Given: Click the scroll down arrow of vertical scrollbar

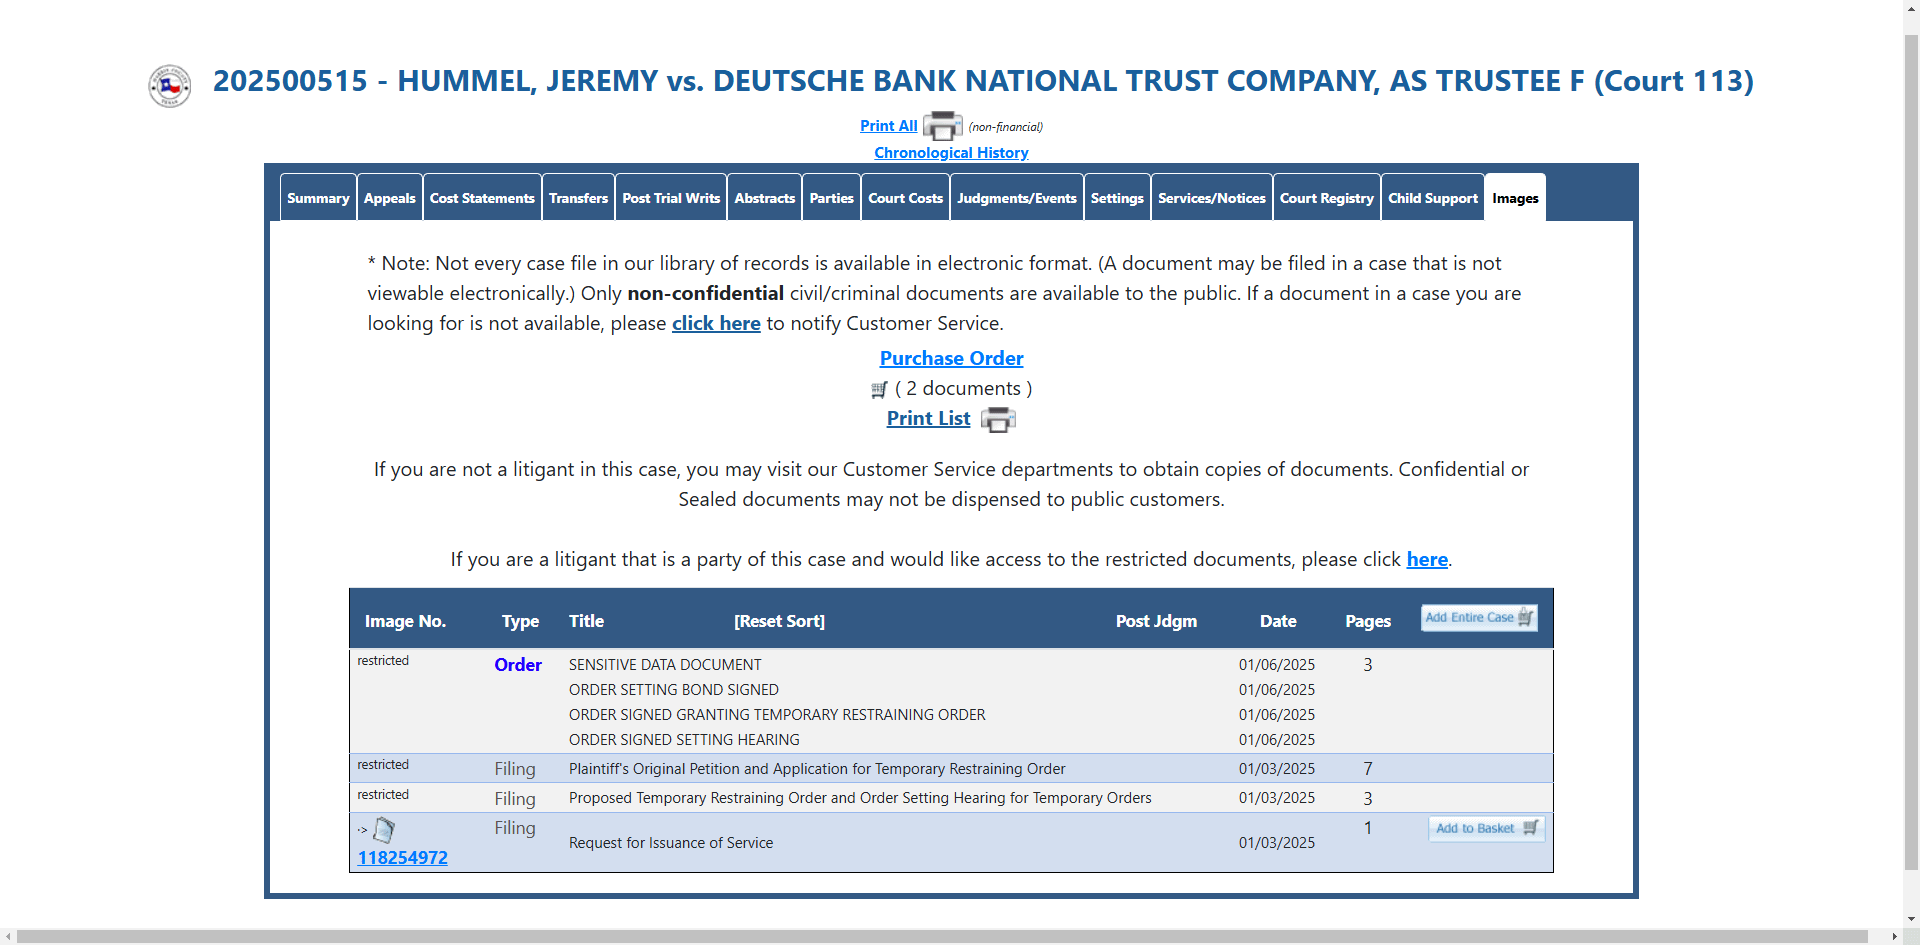Looking at the screenshot, I should [x=1911, y=918].
